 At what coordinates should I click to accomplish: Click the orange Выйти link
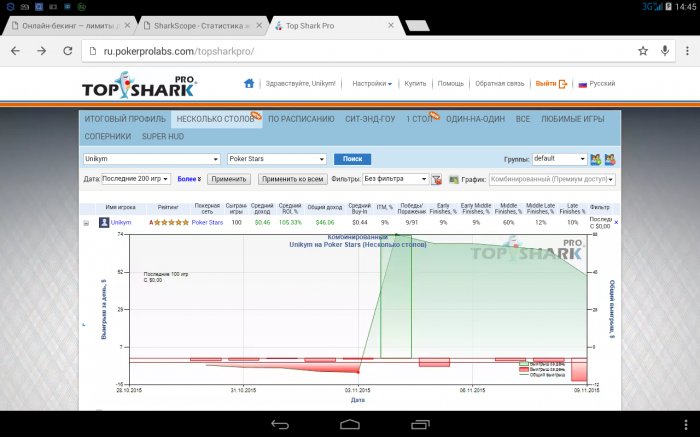click(546, 83)
